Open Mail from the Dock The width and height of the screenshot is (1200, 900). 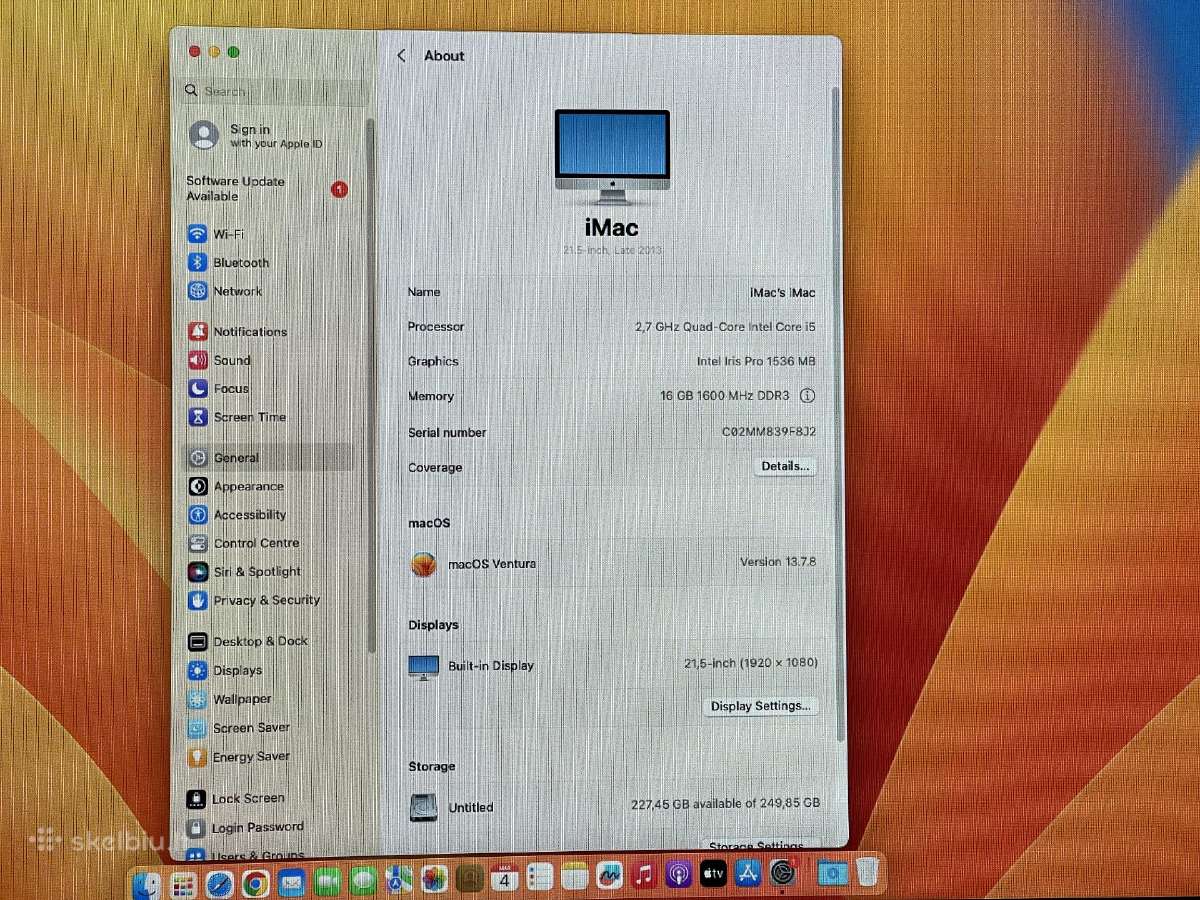291,882
